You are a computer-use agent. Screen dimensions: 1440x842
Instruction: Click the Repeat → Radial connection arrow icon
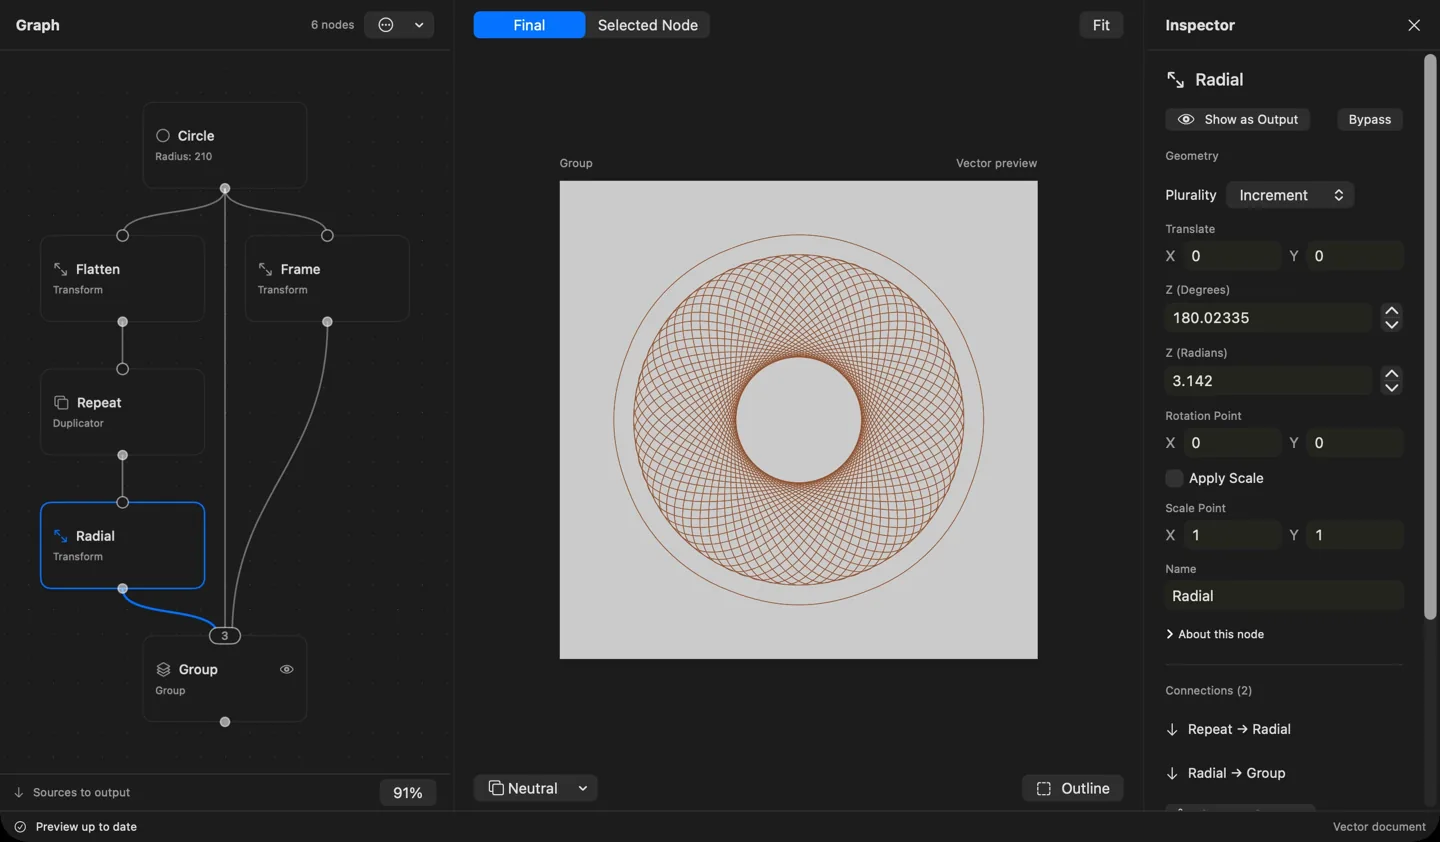pyautogui.click(x=1172, y=730)
